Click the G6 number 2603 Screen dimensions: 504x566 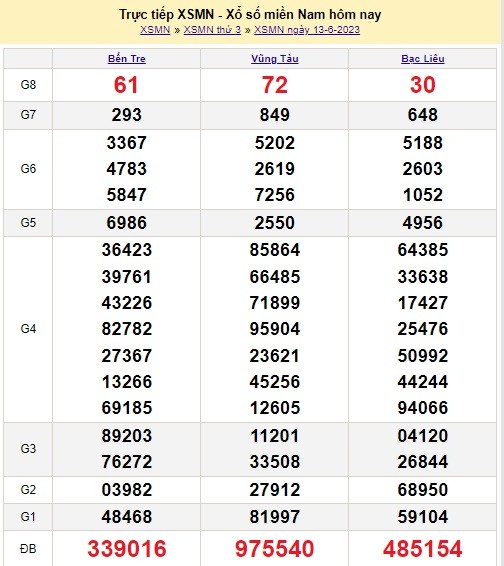[423, 169]
